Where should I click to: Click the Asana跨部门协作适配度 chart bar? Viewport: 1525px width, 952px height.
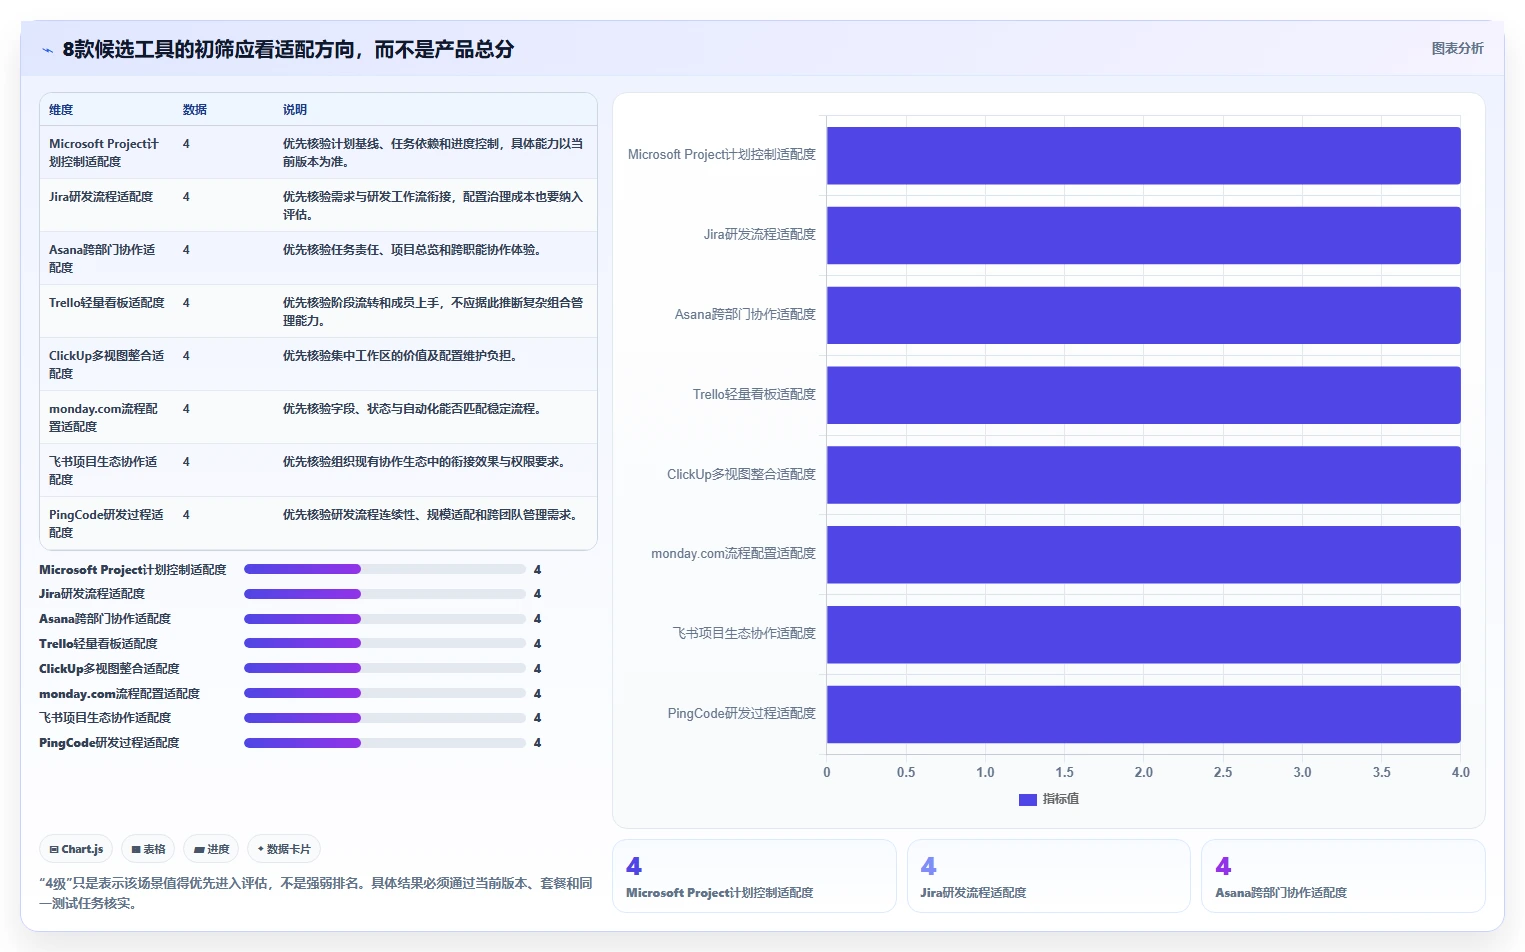1143,315
